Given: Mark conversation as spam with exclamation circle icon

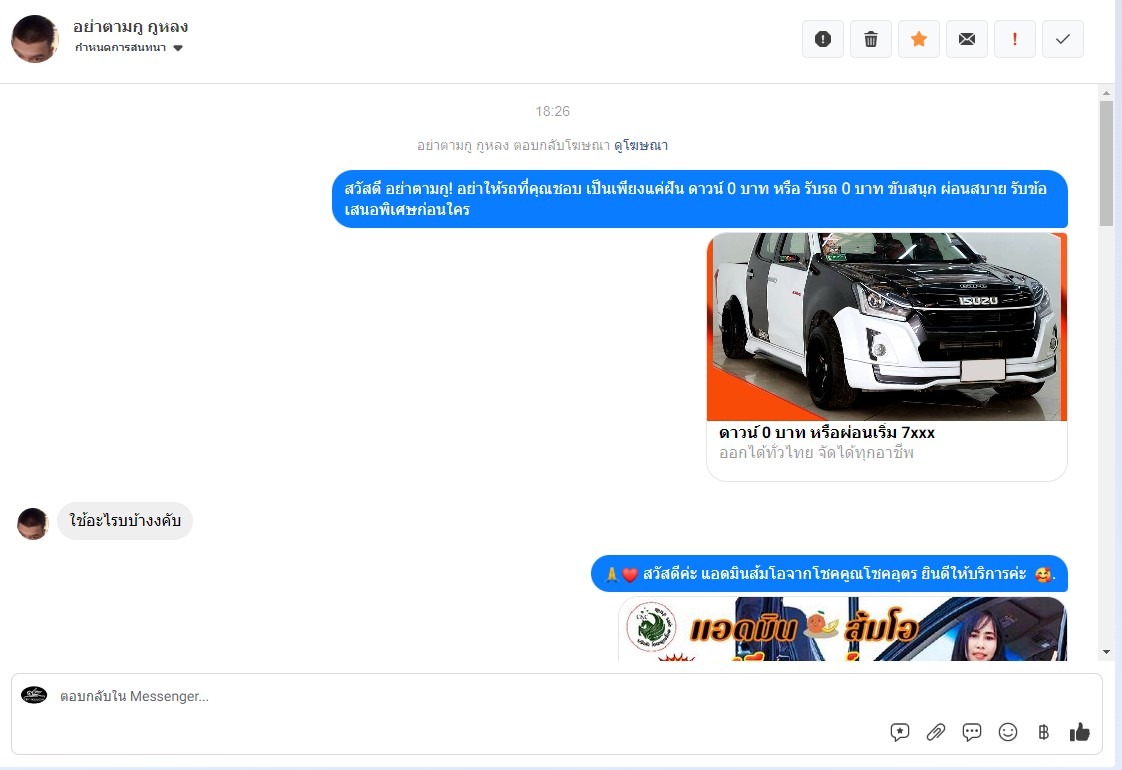Looking at the screenshot, I should tap(823, 39).
